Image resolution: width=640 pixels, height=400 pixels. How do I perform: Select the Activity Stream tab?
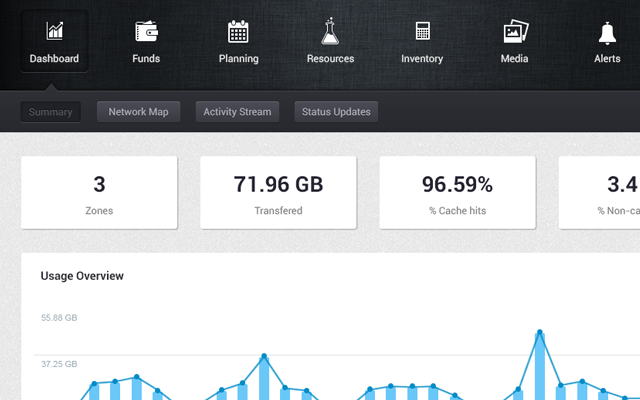coord(237,112)
